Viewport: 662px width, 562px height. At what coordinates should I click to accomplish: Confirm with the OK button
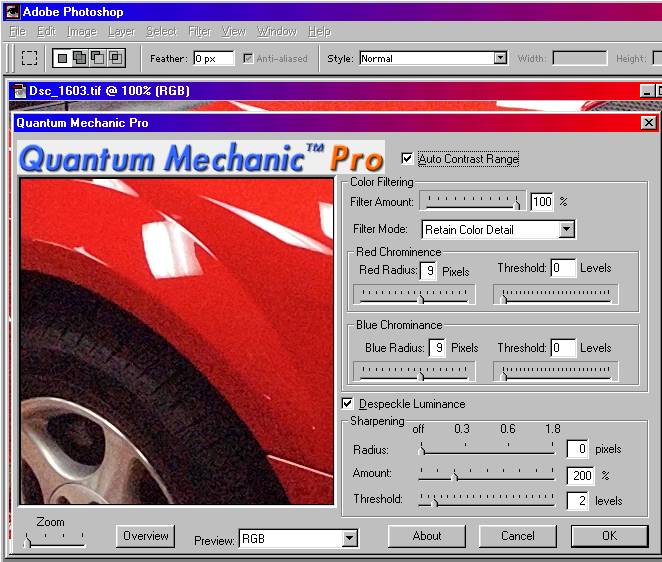click(609, 536)
